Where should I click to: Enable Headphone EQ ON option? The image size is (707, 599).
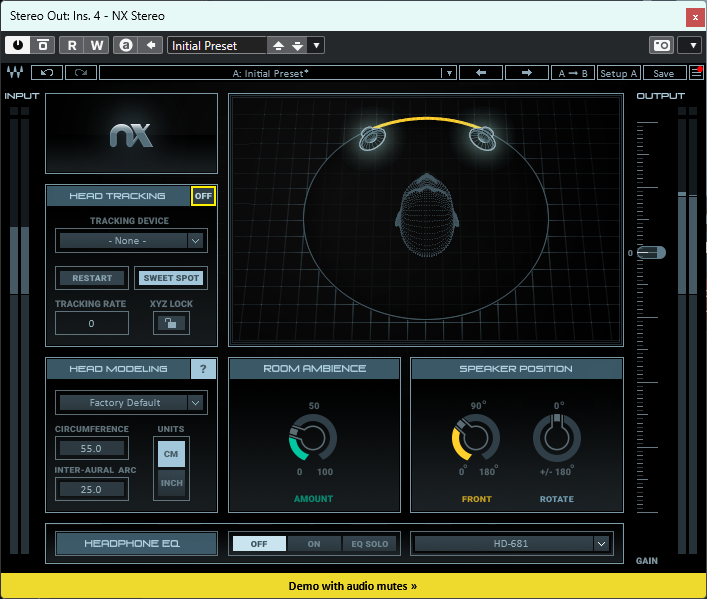point(314,544)
